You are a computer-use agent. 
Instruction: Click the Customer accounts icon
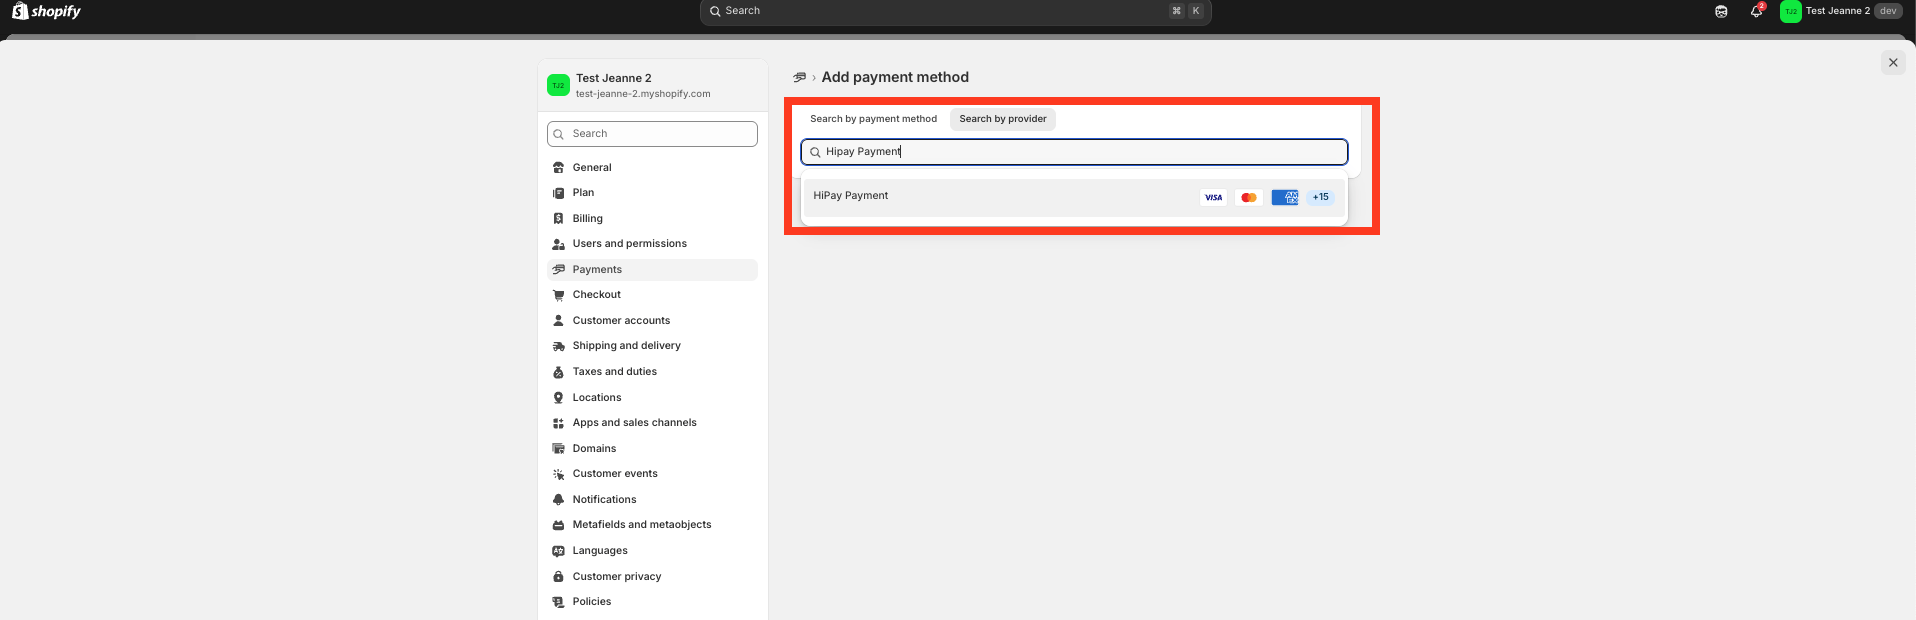[x=558, y=321]
